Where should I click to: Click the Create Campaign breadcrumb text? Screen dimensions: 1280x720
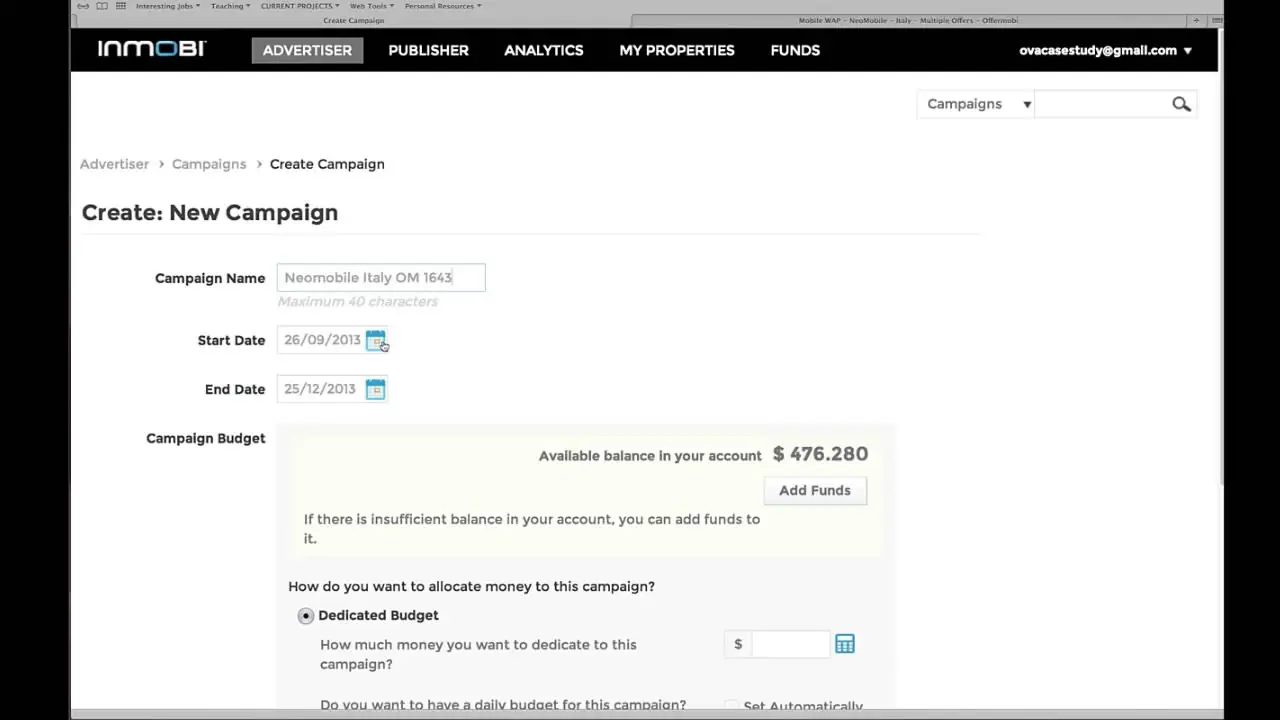pyautogui.click(x=327, y=164)
